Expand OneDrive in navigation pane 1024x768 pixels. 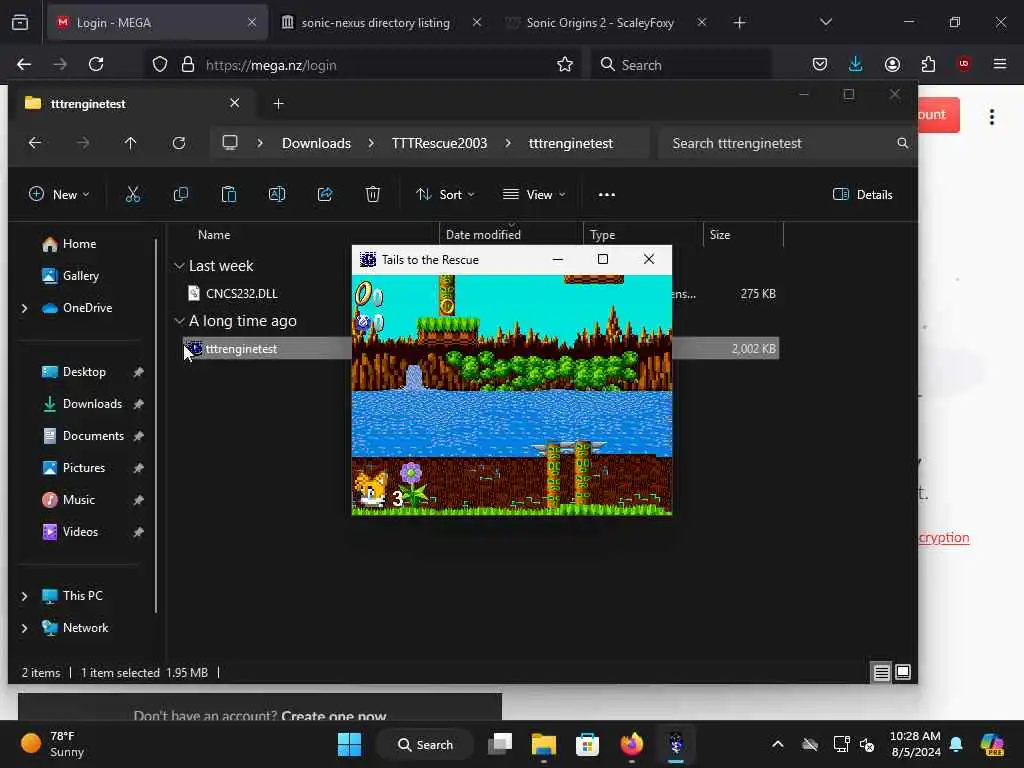coord(25,308)
